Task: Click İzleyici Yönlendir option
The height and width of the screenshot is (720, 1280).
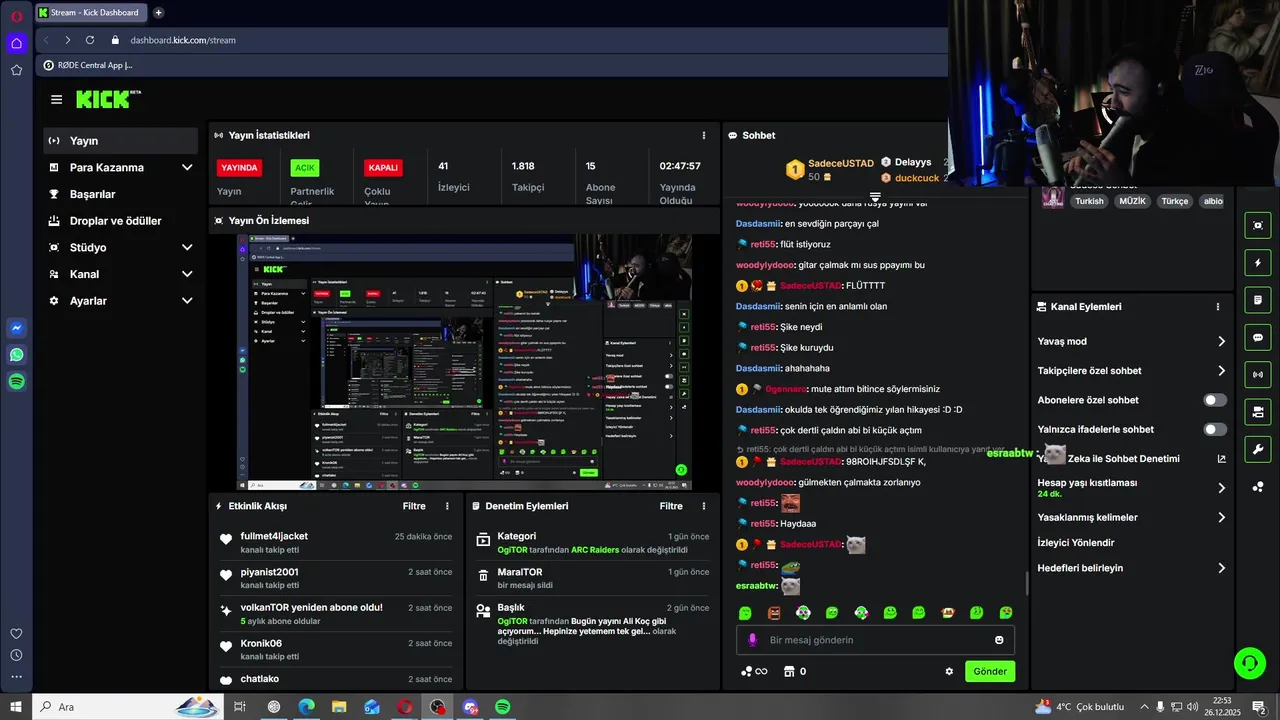Action: [1076, 543]
